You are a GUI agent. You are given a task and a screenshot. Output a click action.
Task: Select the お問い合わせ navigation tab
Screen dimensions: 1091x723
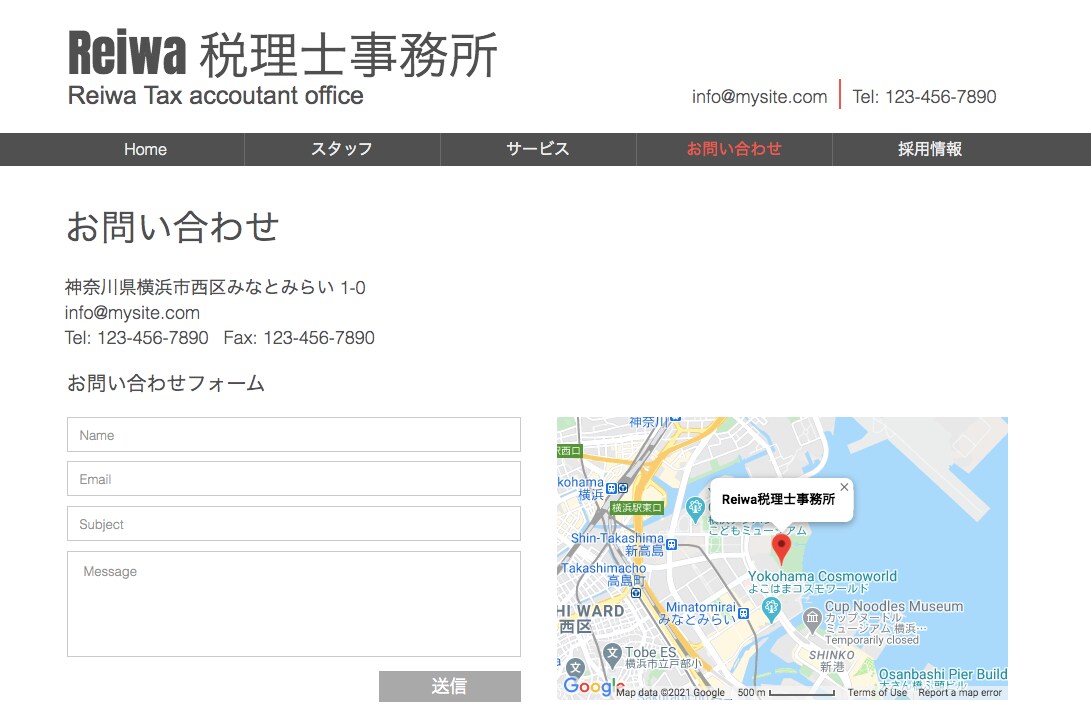click(x=734, y=149)
